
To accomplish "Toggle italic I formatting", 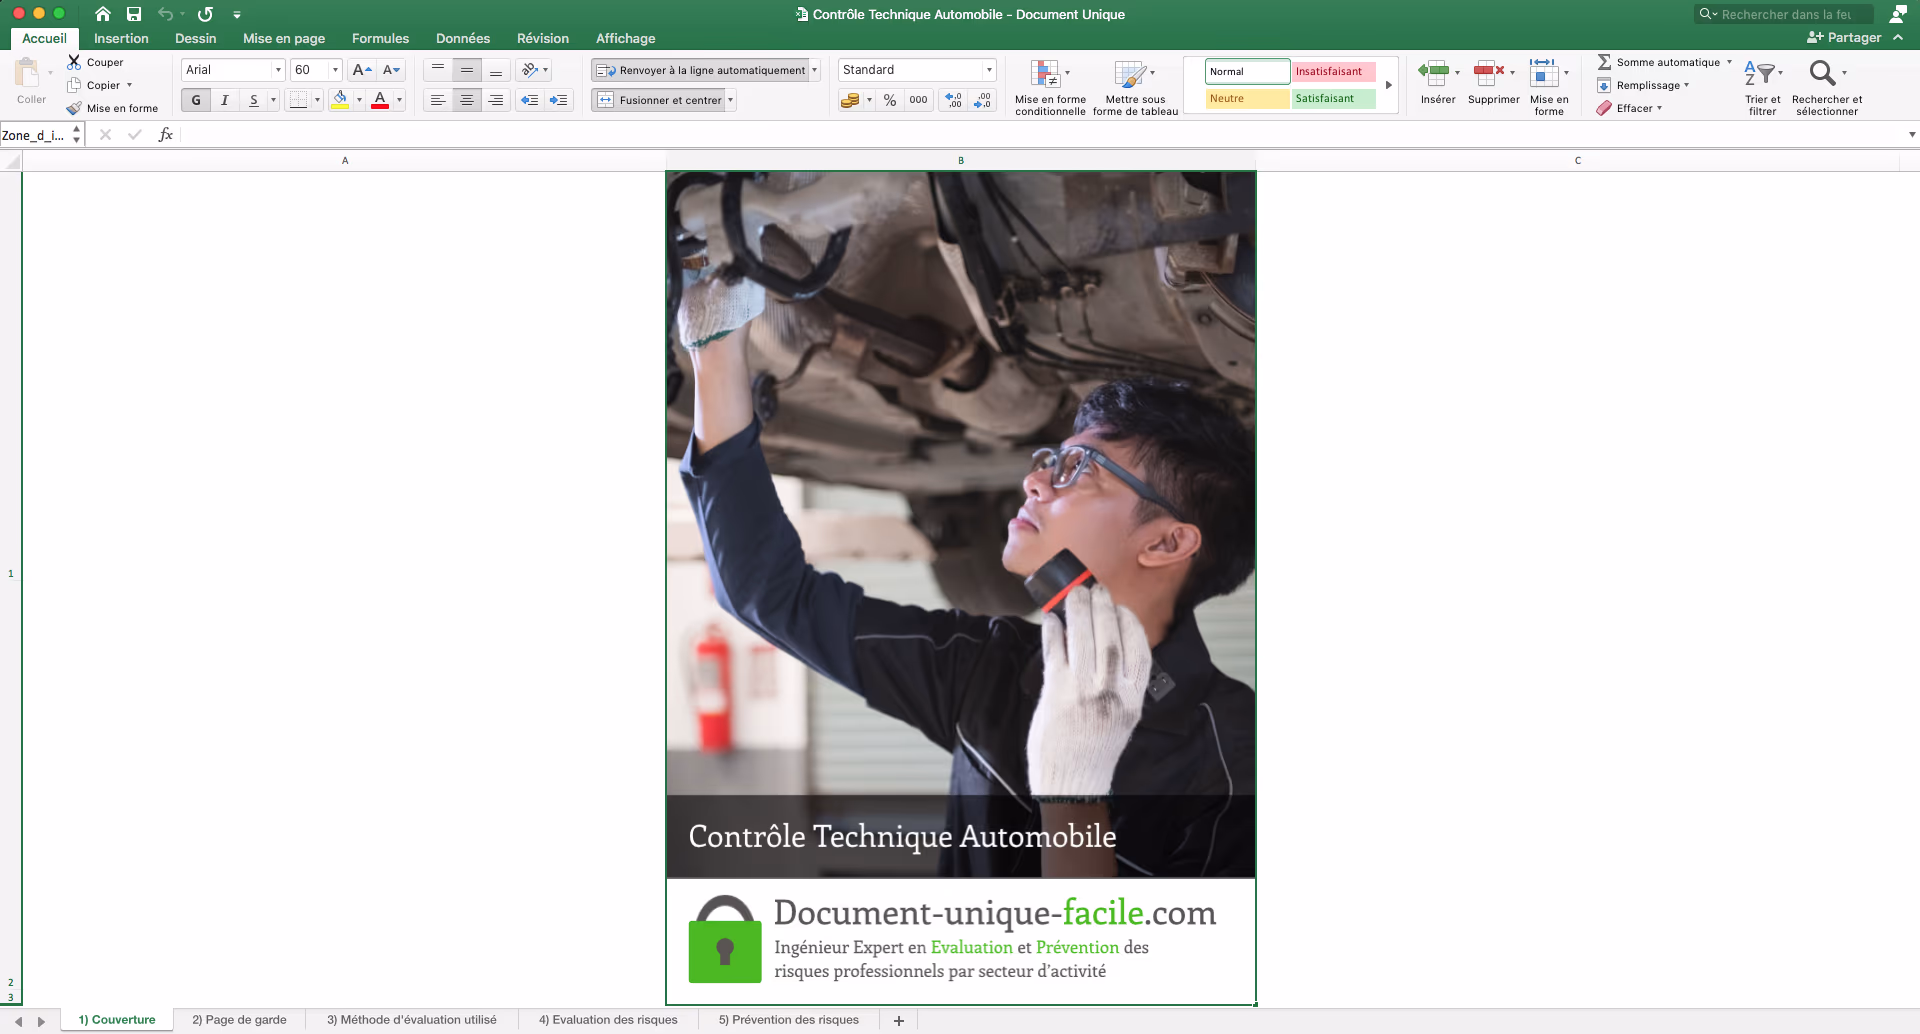I will [x=225, y=100].
